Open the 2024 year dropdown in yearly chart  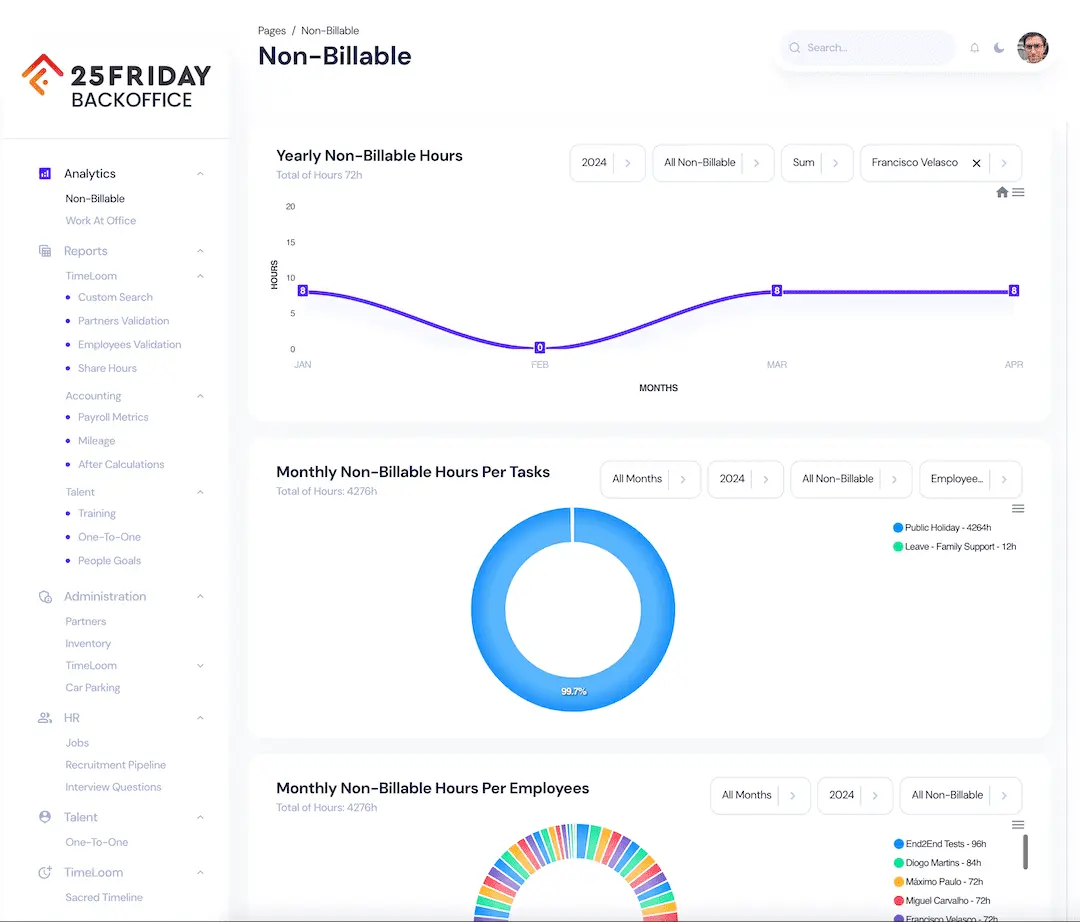(x=607, y=163)
